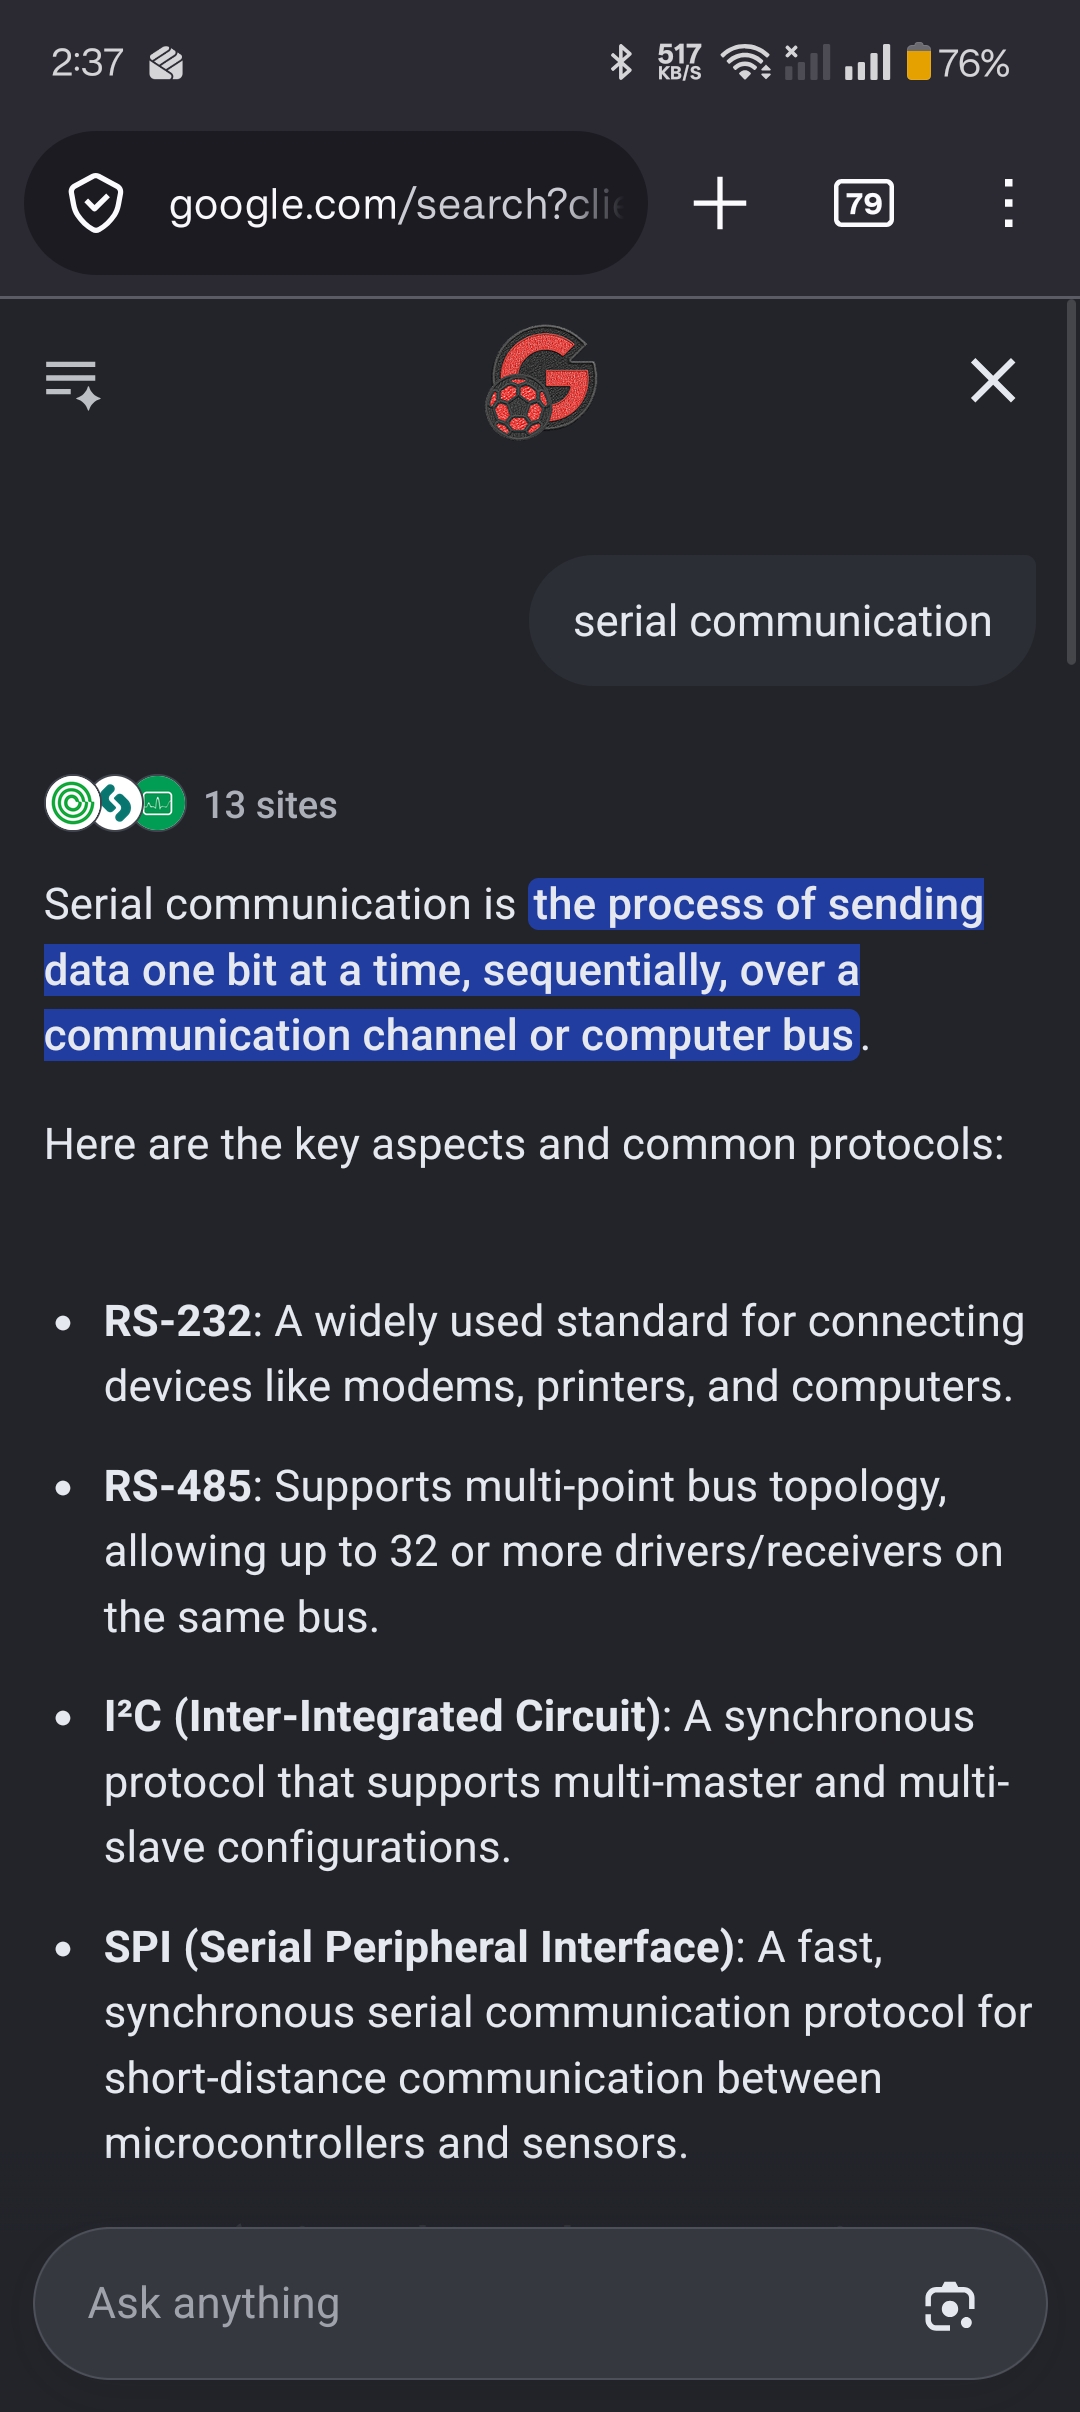Screen dimensions: 1080x2412
Task: Open the second source site favicon
Action: pos(116,803)
